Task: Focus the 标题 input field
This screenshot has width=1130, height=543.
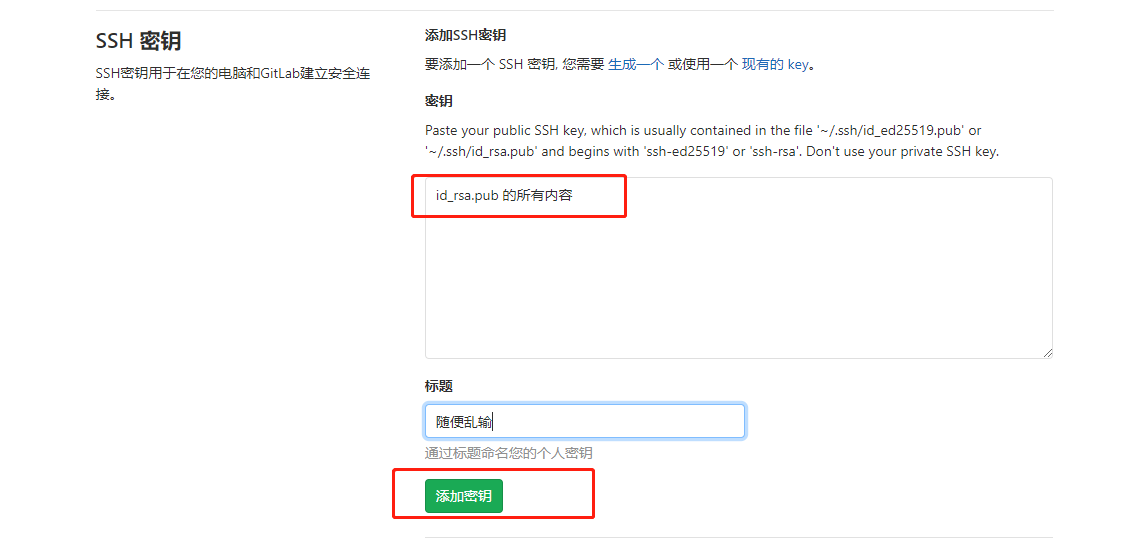Action: tap(584, 421)
